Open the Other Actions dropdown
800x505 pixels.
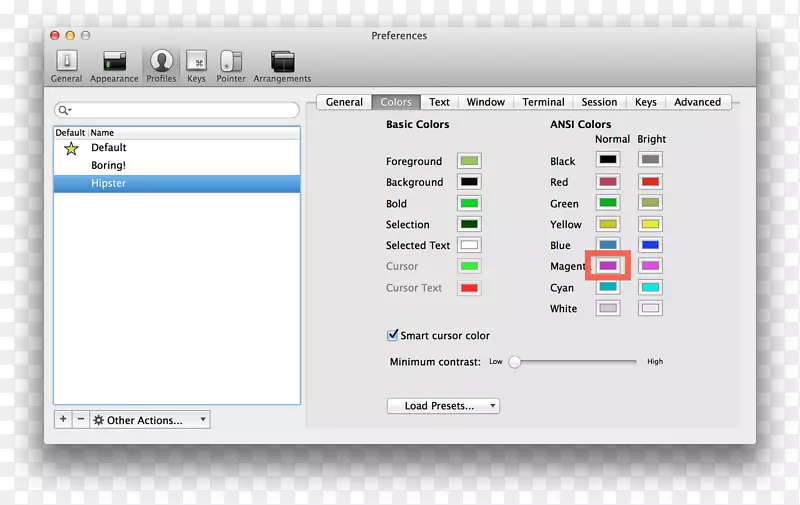click(x=150, y=420)
